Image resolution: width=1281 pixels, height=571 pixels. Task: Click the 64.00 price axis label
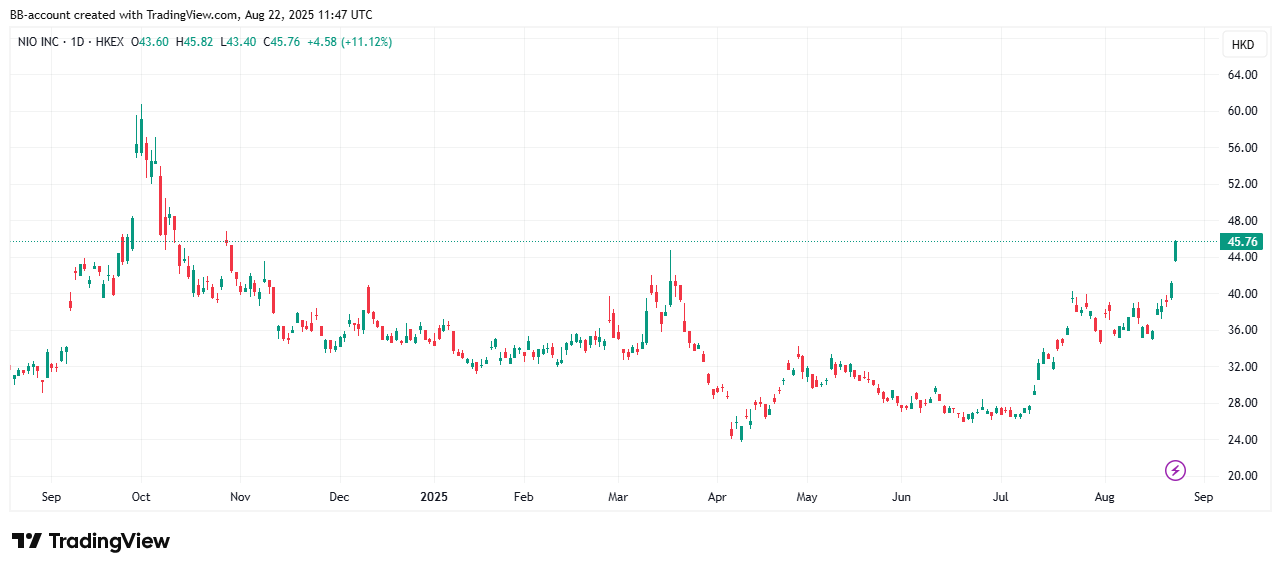tap(1243, 75)
